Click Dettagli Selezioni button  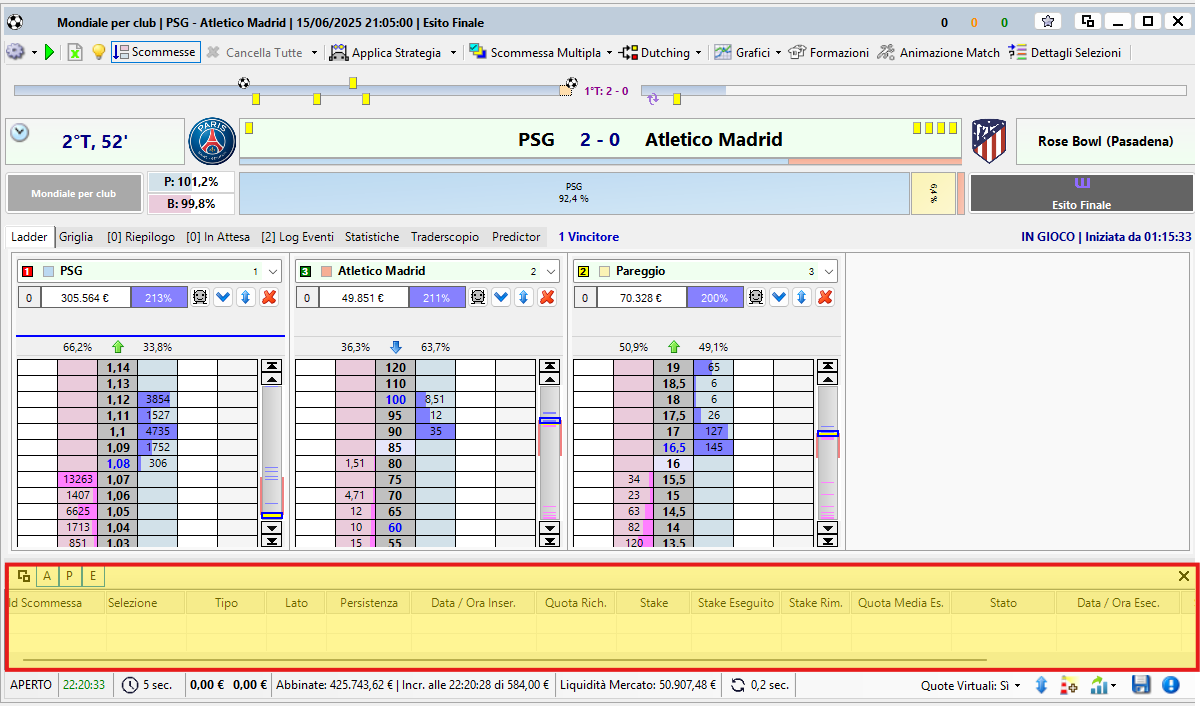coord(1065,52)
